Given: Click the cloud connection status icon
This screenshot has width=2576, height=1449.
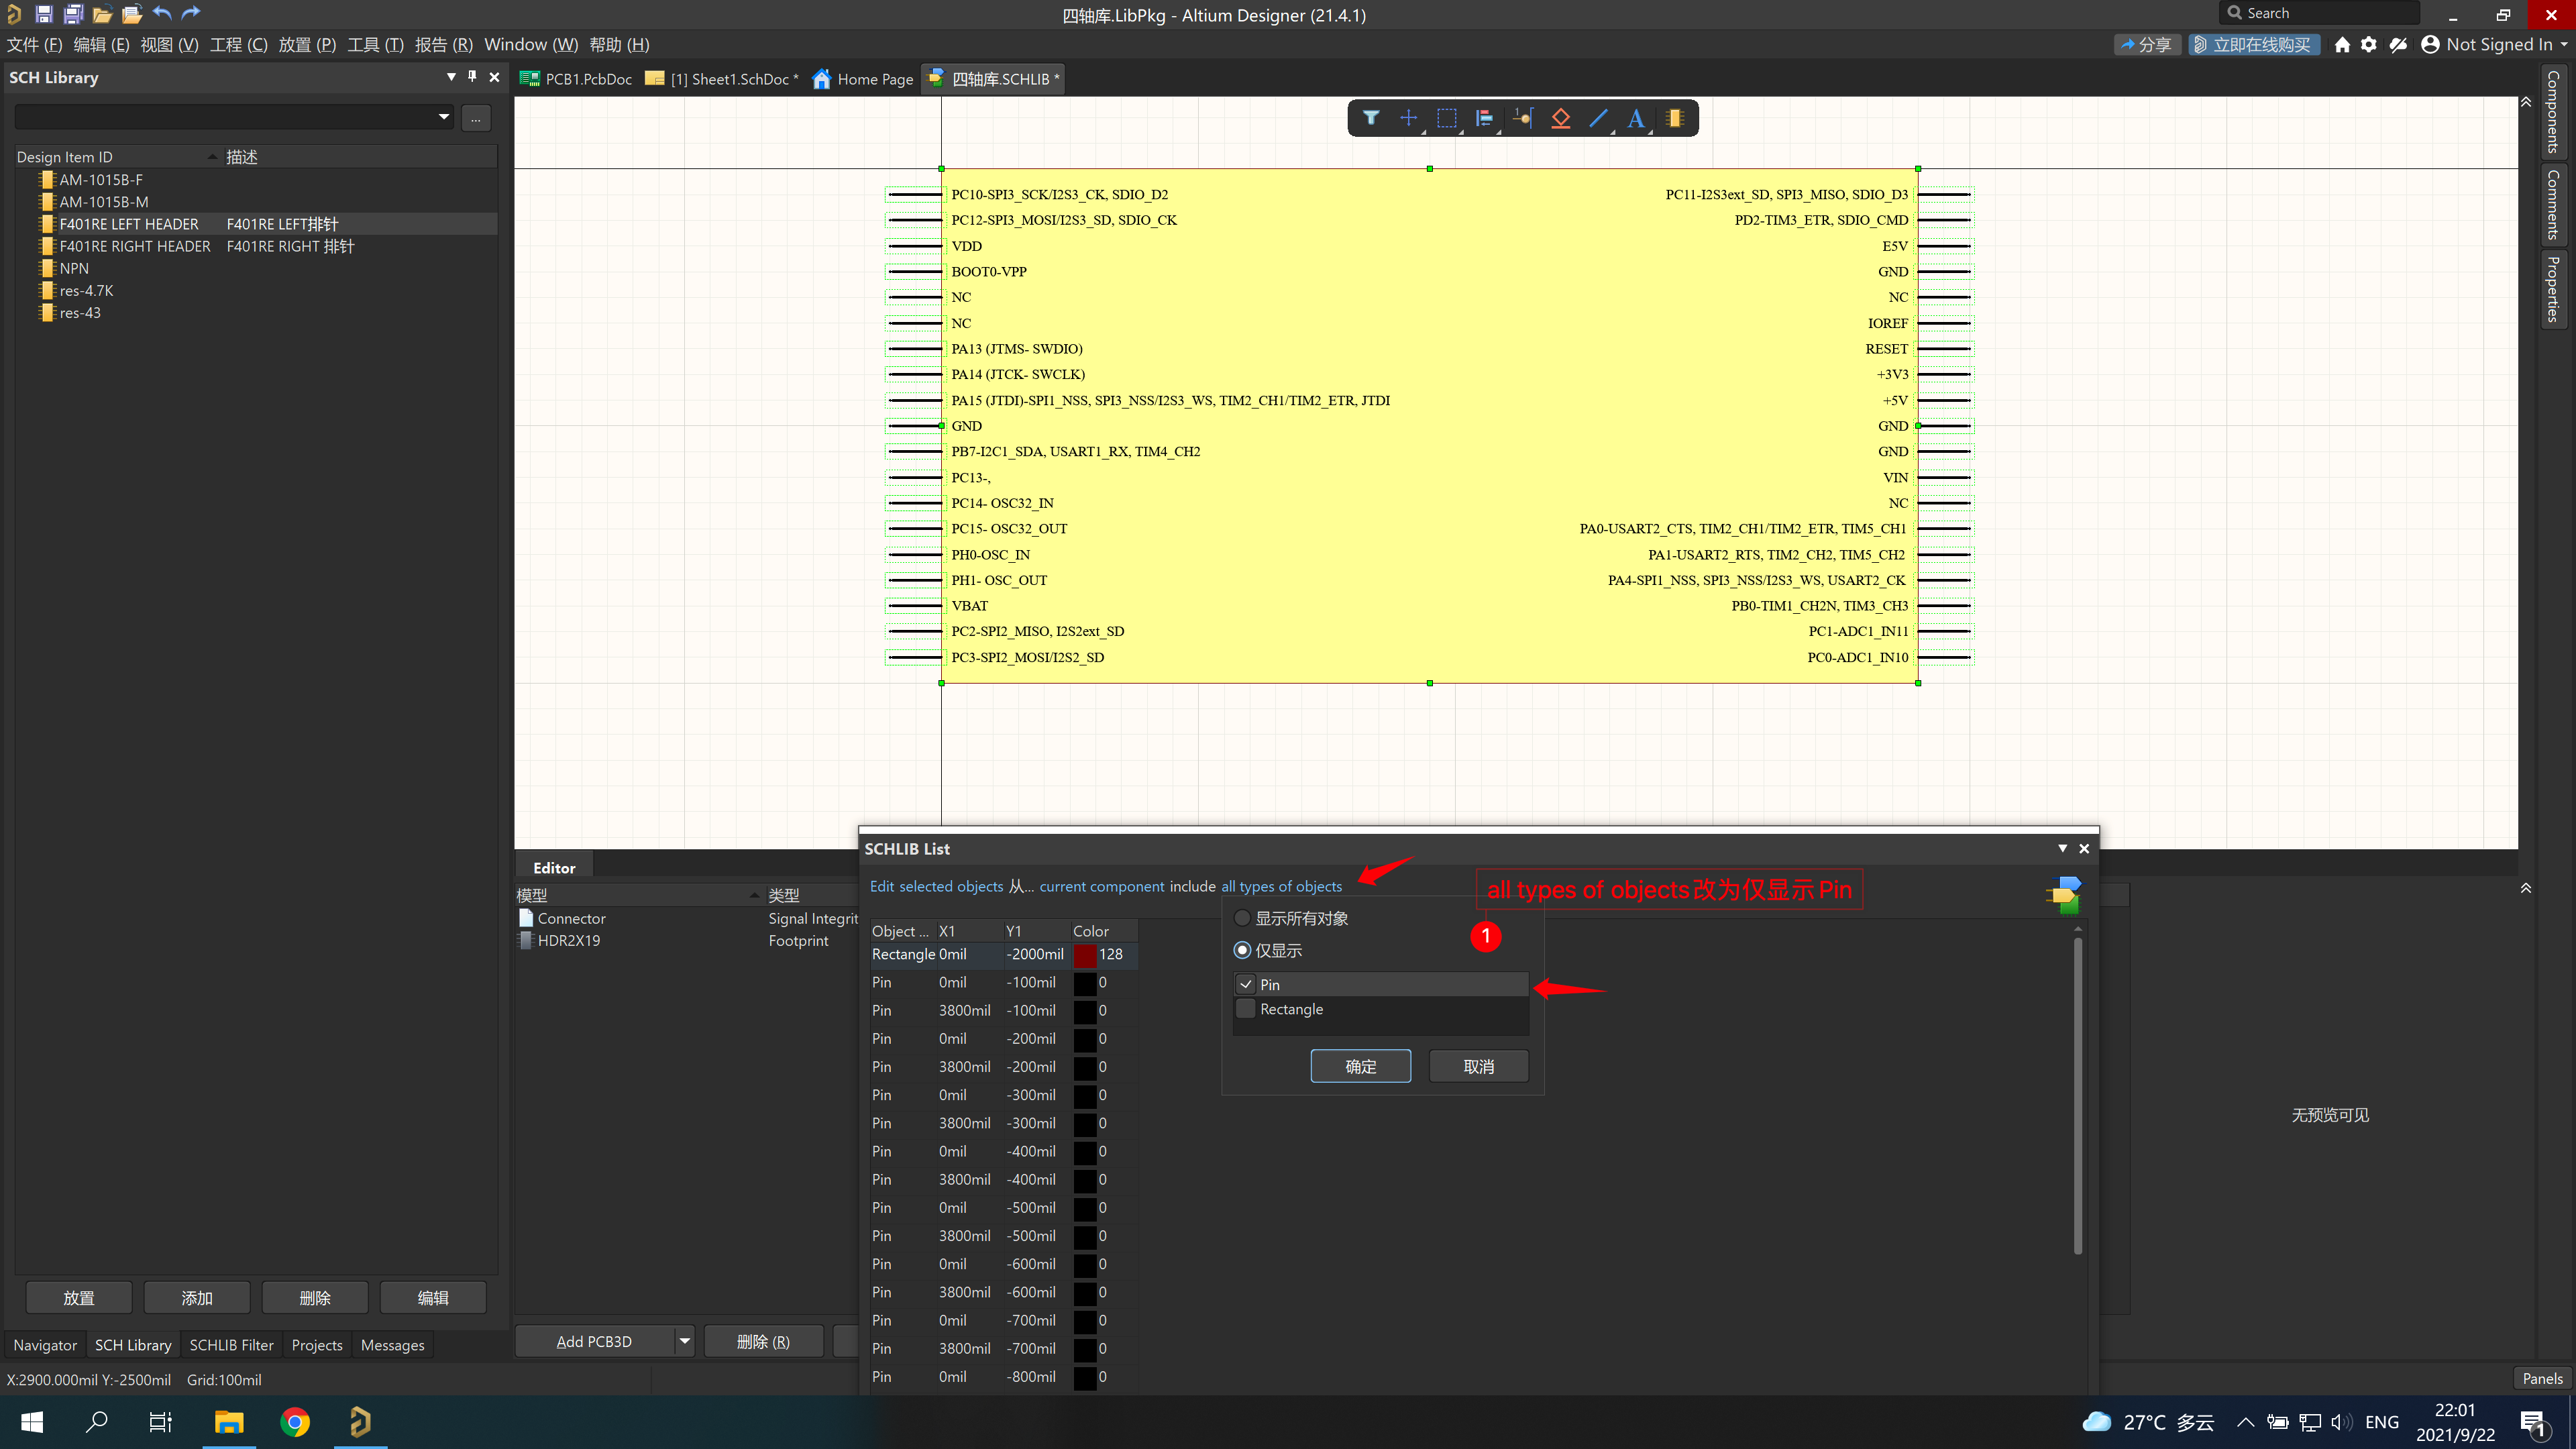Looking at the screenshot, I should pyautogui.click(x=2398, y=44).
